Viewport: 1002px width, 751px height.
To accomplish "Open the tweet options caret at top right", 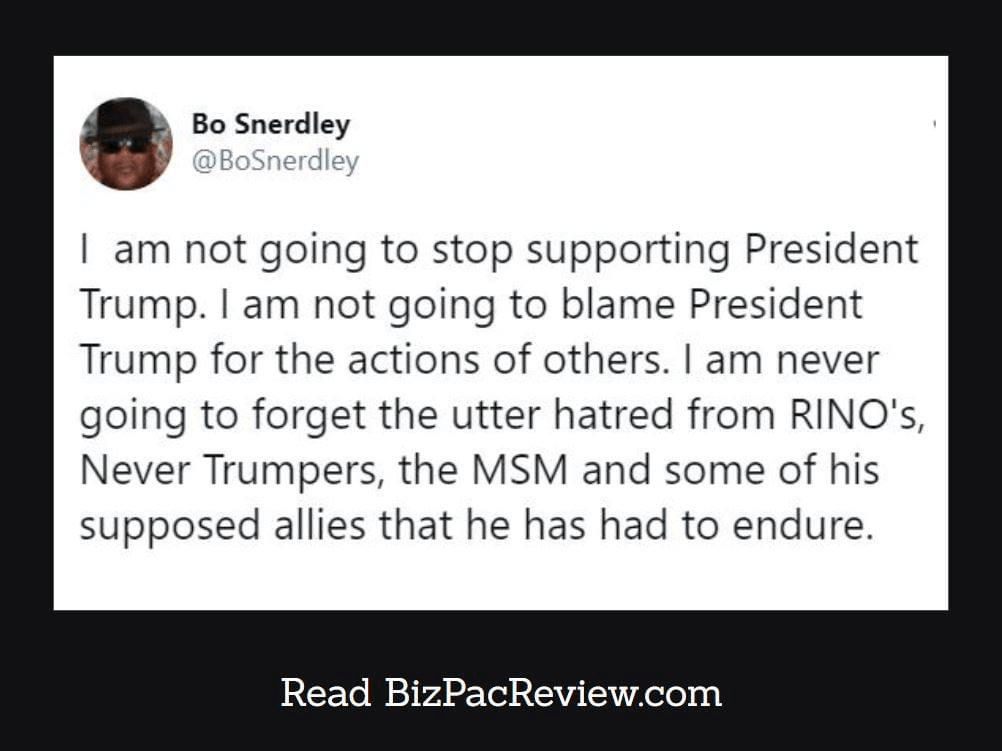I will tap(934, 123).
